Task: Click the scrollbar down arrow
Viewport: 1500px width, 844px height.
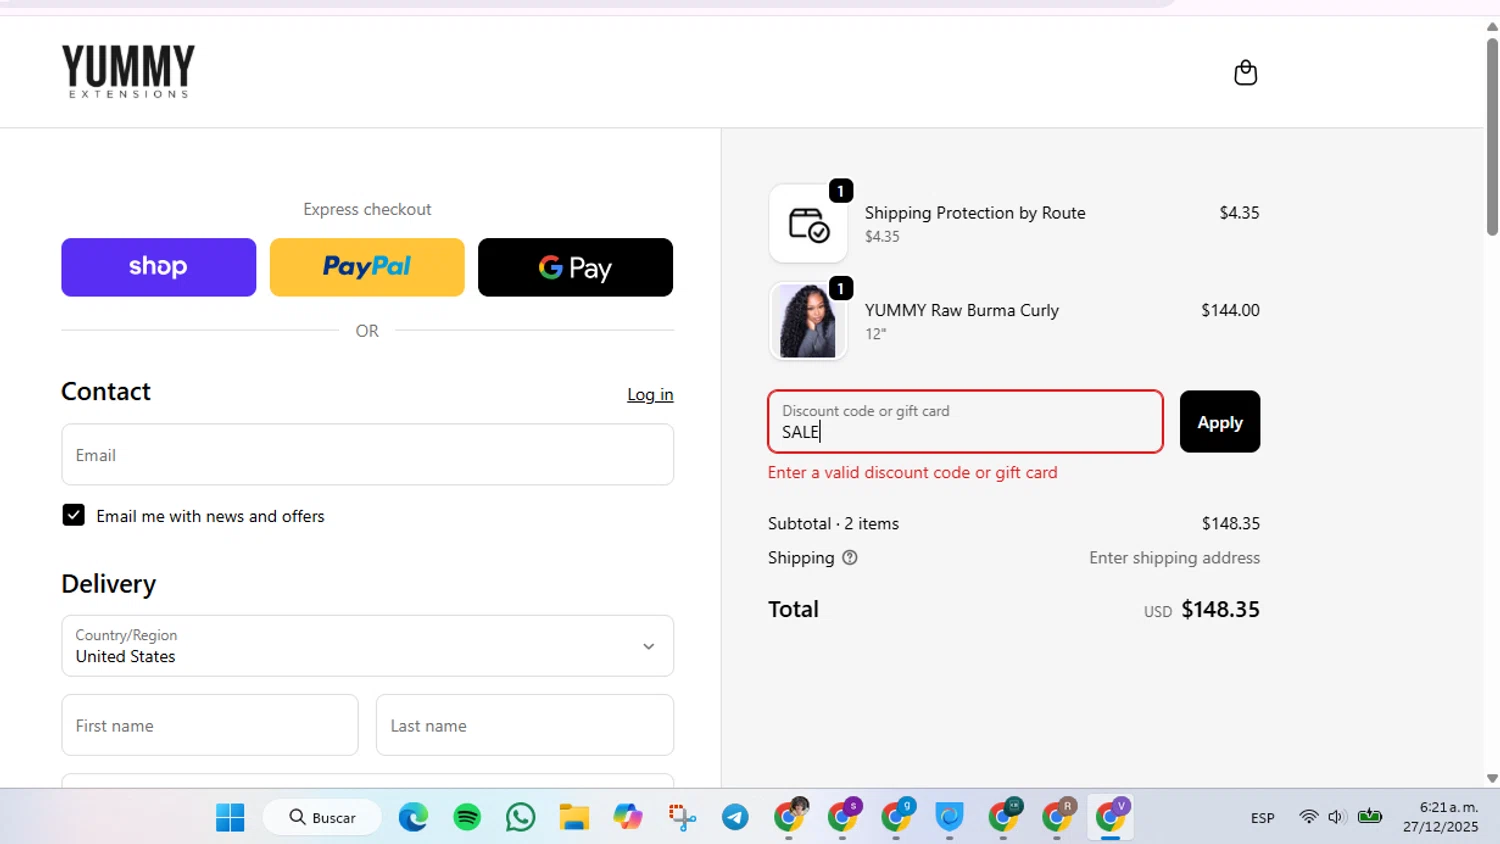Action: (1492, 778)
